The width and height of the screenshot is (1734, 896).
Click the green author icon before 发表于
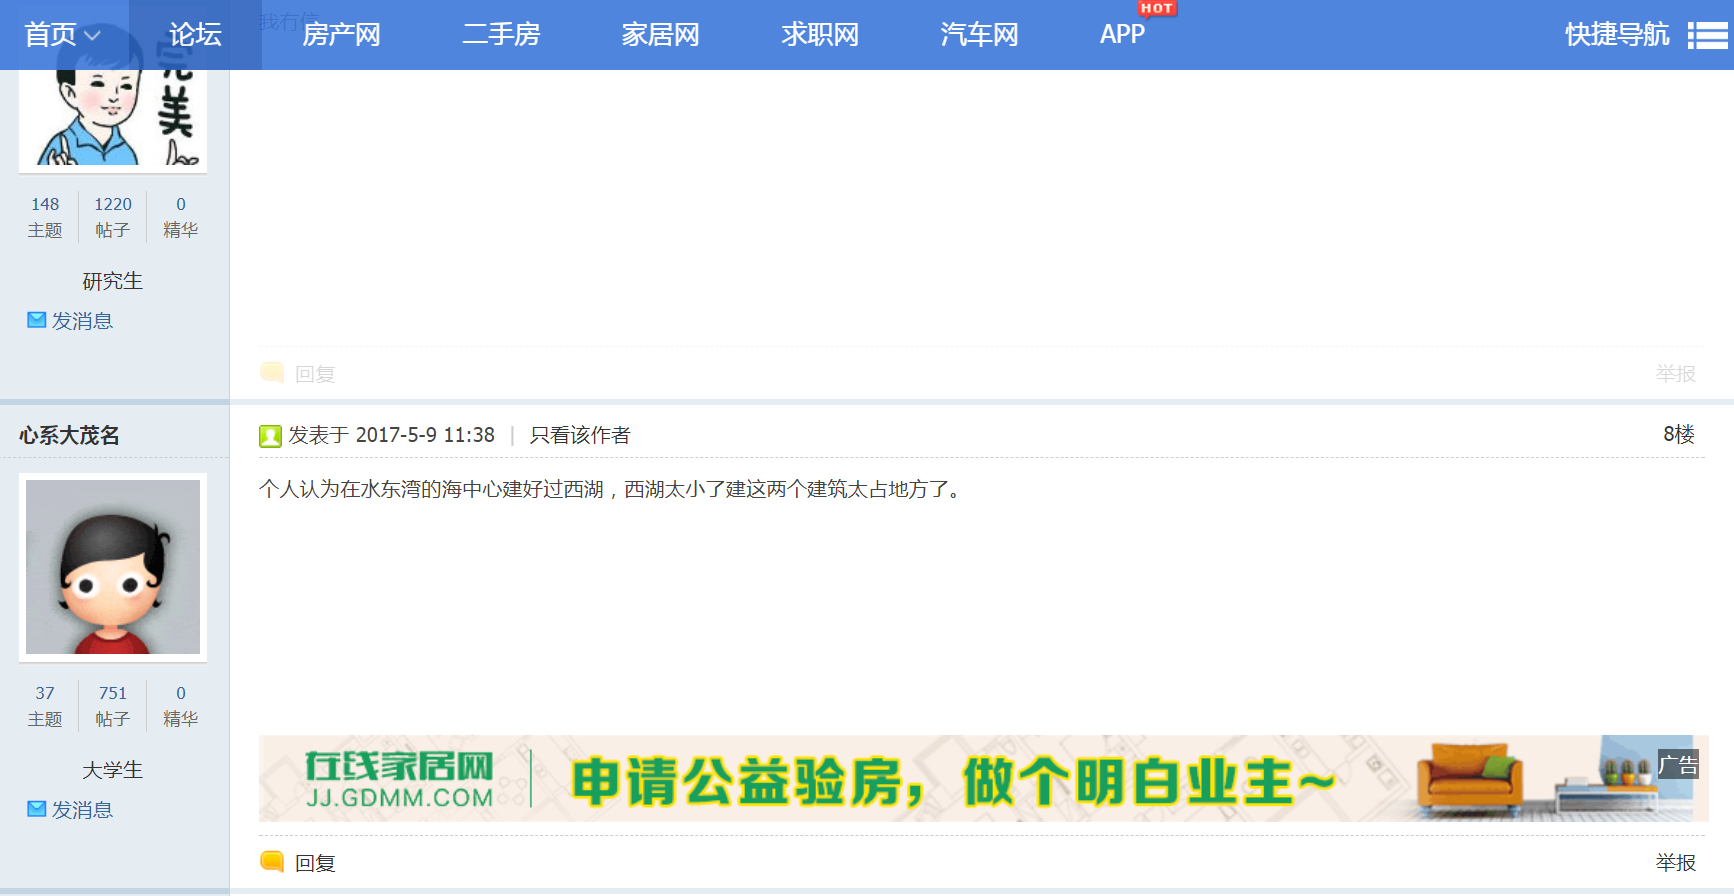tap(270, 436)
